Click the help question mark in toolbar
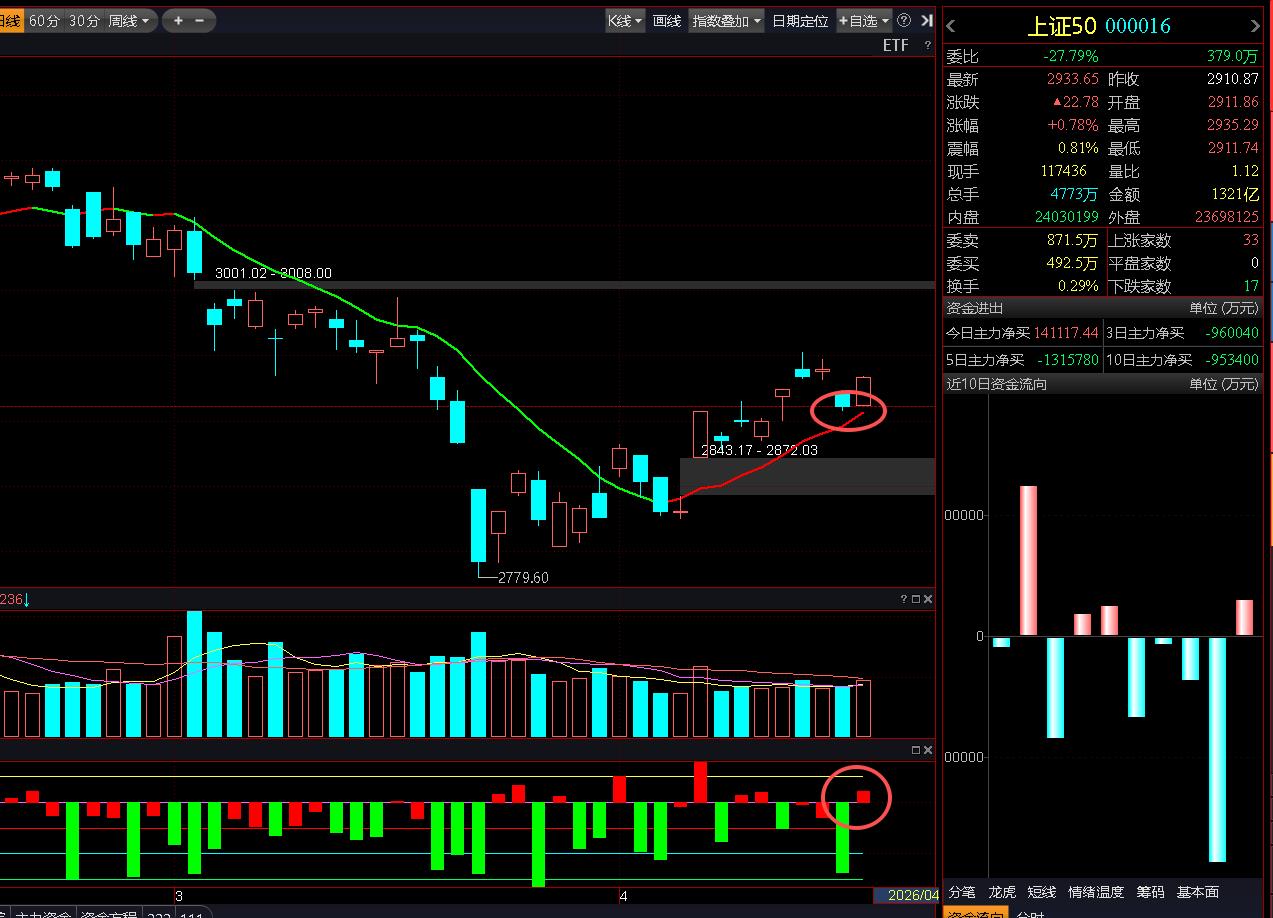The image size is (1273, 918). click(x=904, y=20)
